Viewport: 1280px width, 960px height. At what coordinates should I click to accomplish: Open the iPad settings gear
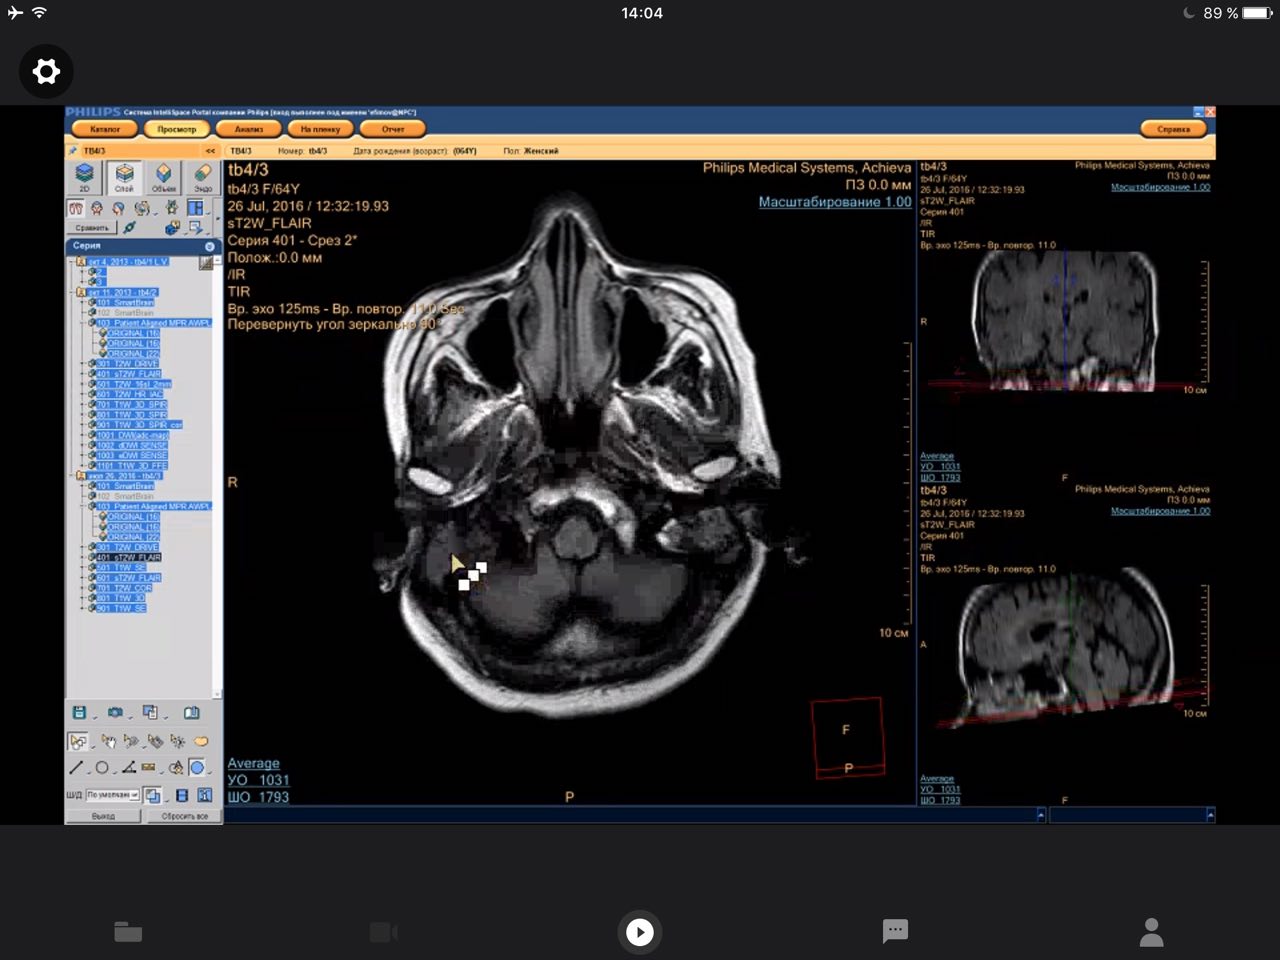(46, 71)
